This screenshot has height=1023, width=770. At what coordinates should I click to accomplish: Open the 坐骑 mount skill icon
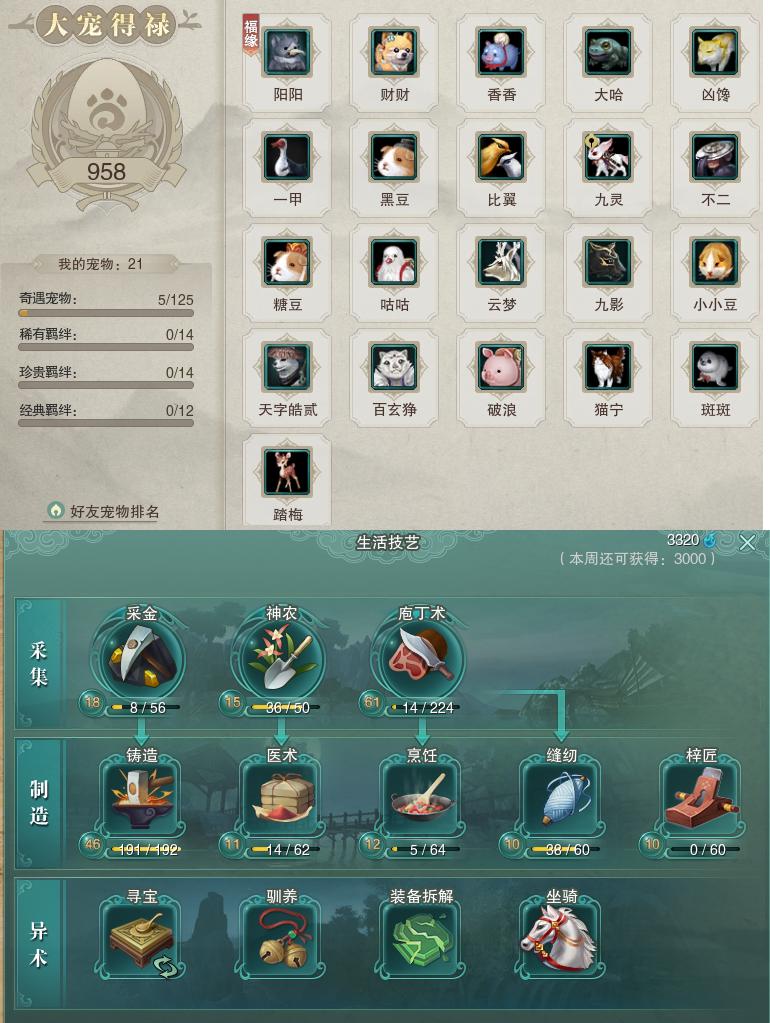[561, 936]
